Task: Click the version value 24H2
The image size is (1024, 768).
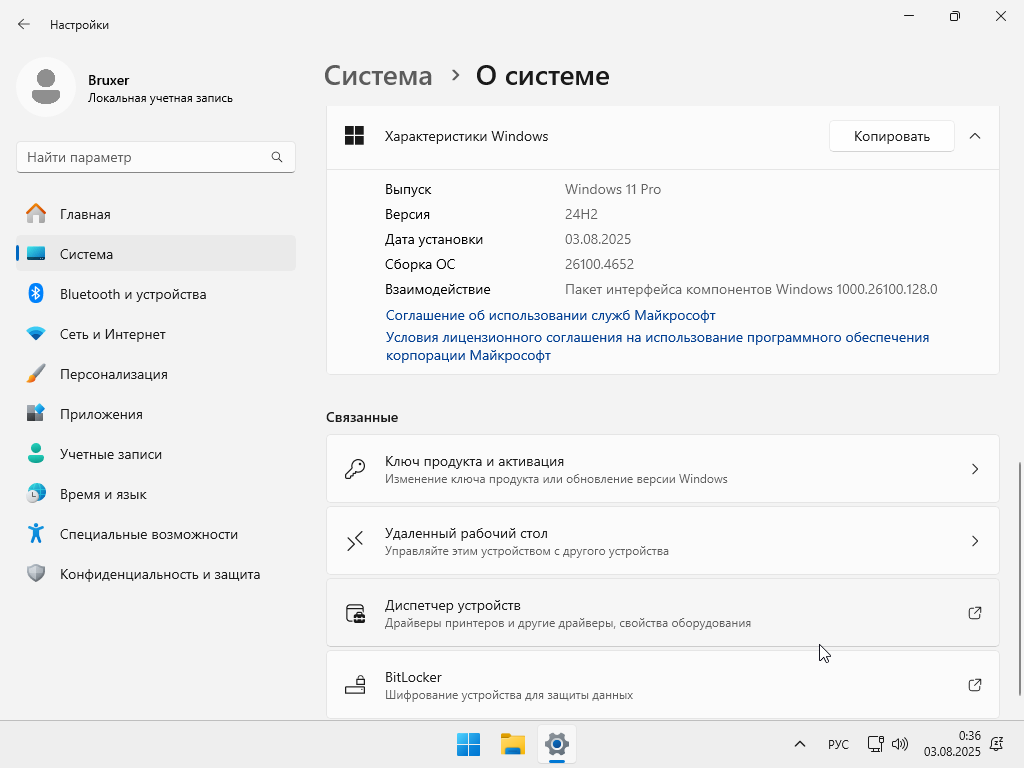Action: (581, 214)
